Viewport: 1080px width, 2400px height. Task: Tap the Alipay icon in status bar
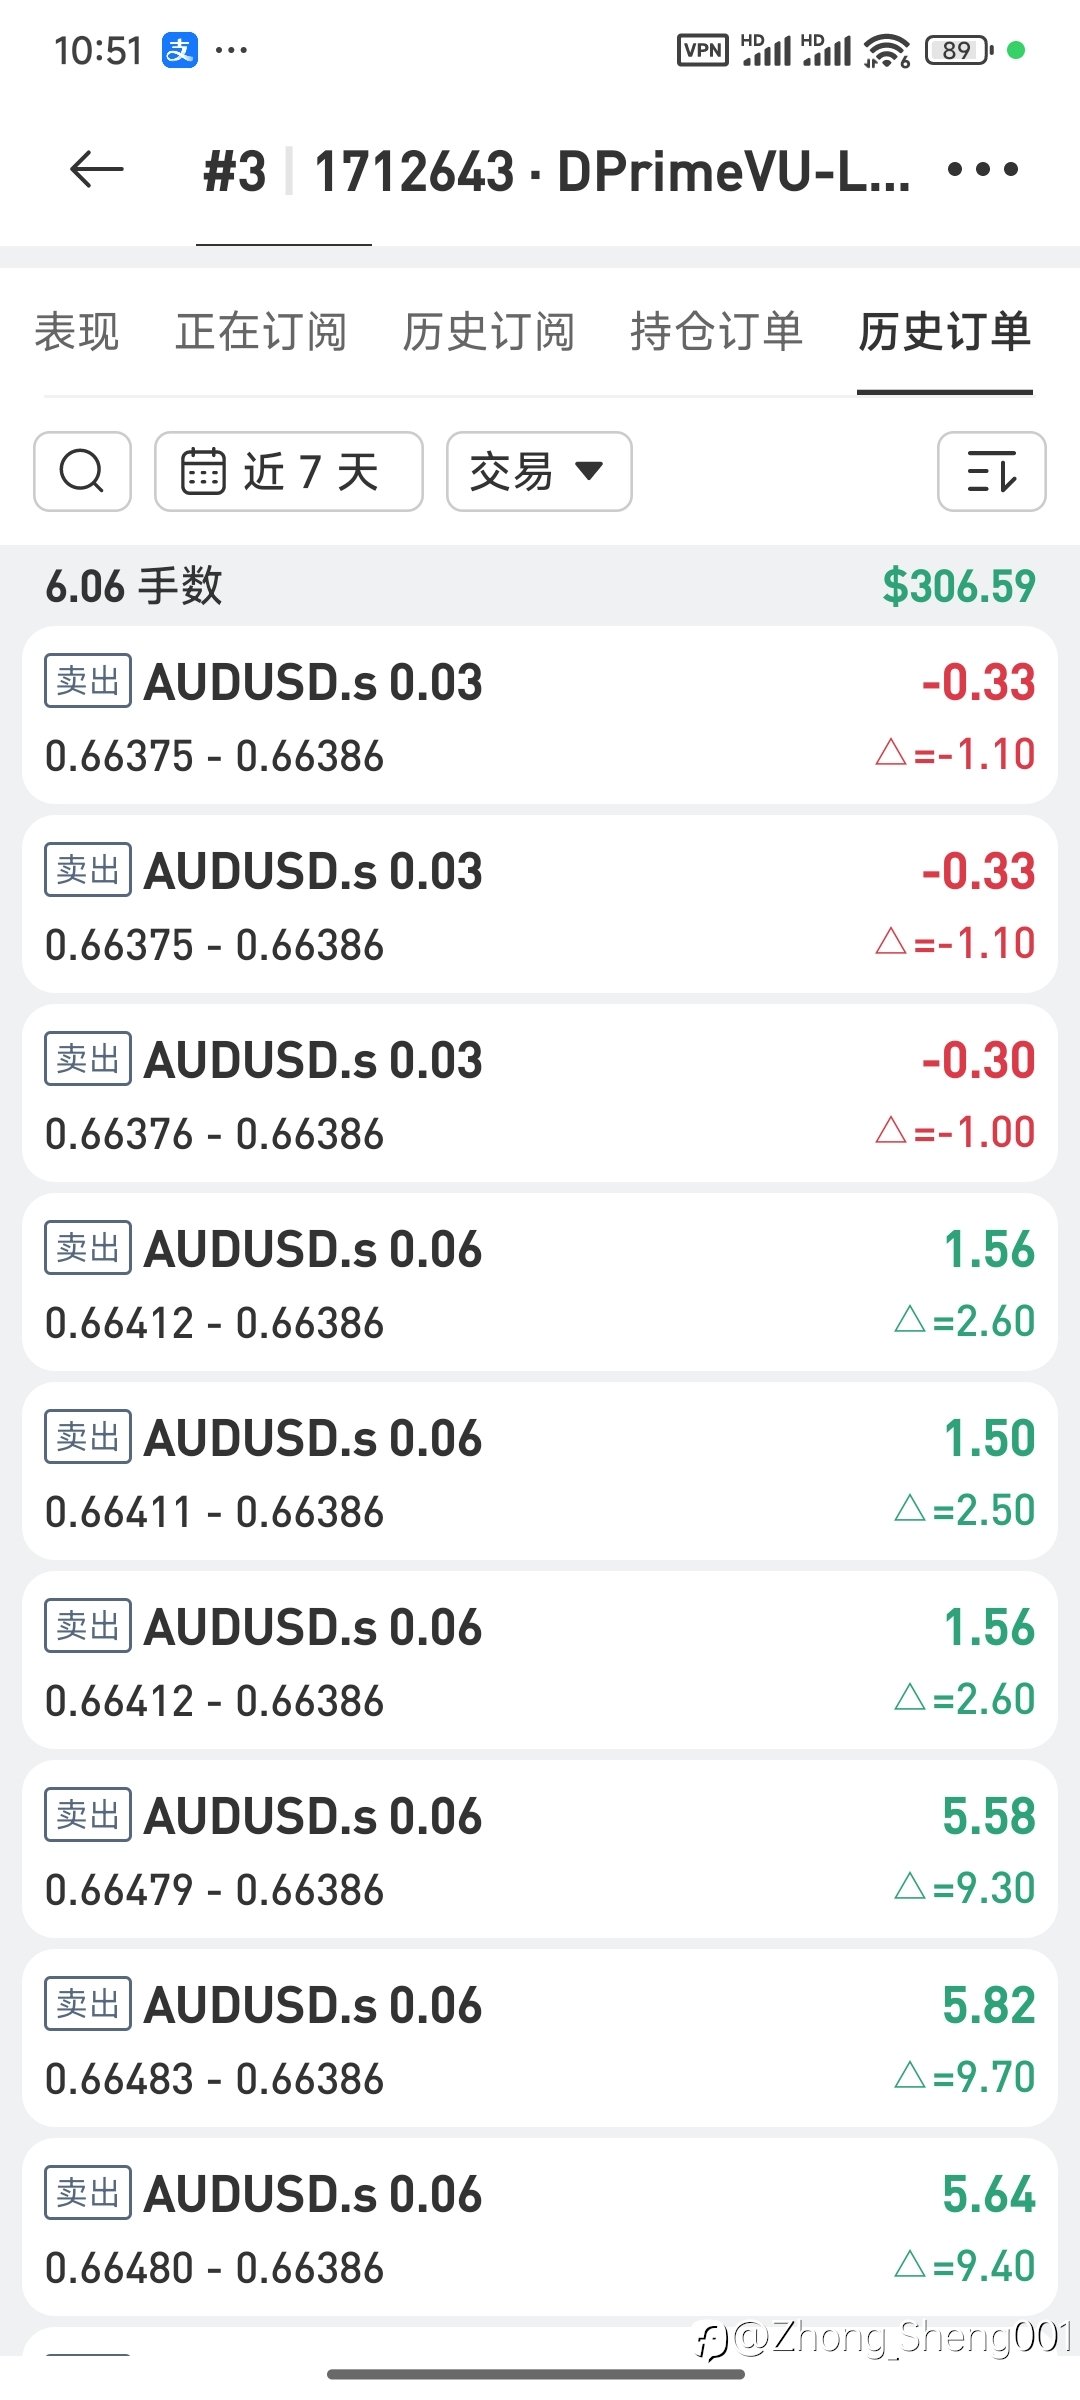click(180, 50)
